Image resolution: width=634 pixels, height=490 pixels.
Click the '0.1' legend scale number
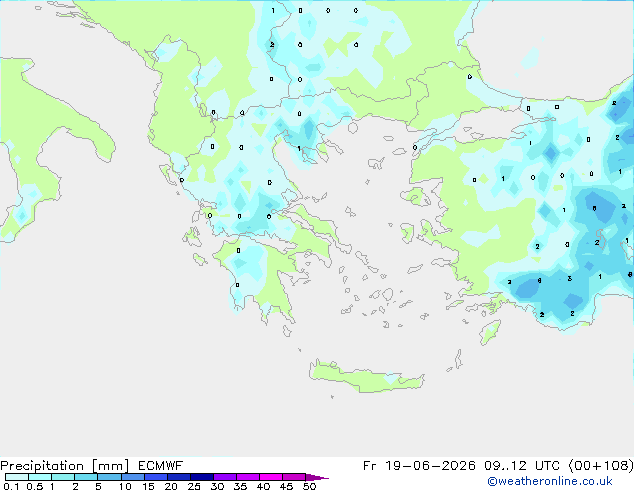[11, 486]
